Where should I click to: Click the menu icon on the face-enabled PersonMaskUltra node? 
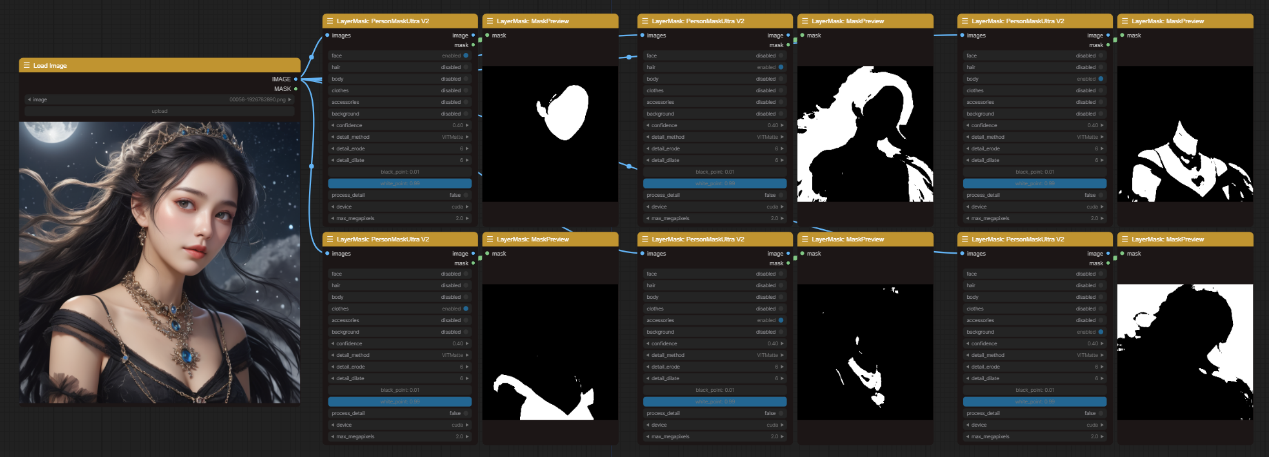click(330, 21)
